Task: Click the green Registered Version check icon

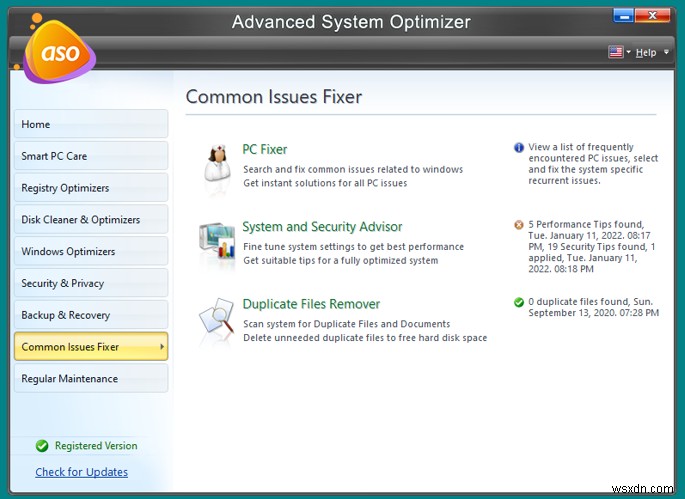Action: 42,446
